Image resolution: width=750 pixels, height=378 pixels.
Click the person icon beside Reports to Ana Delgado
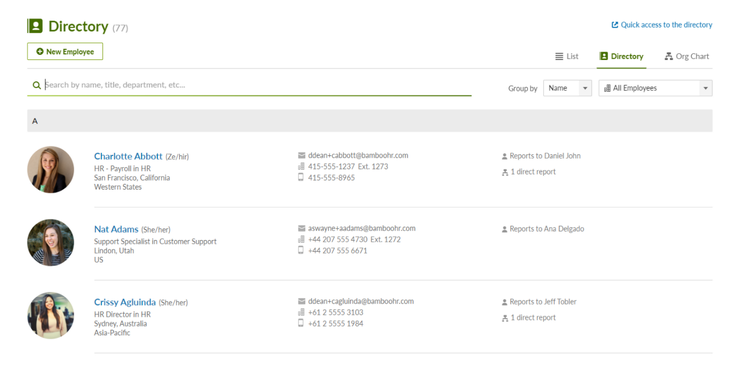[504, 229]
